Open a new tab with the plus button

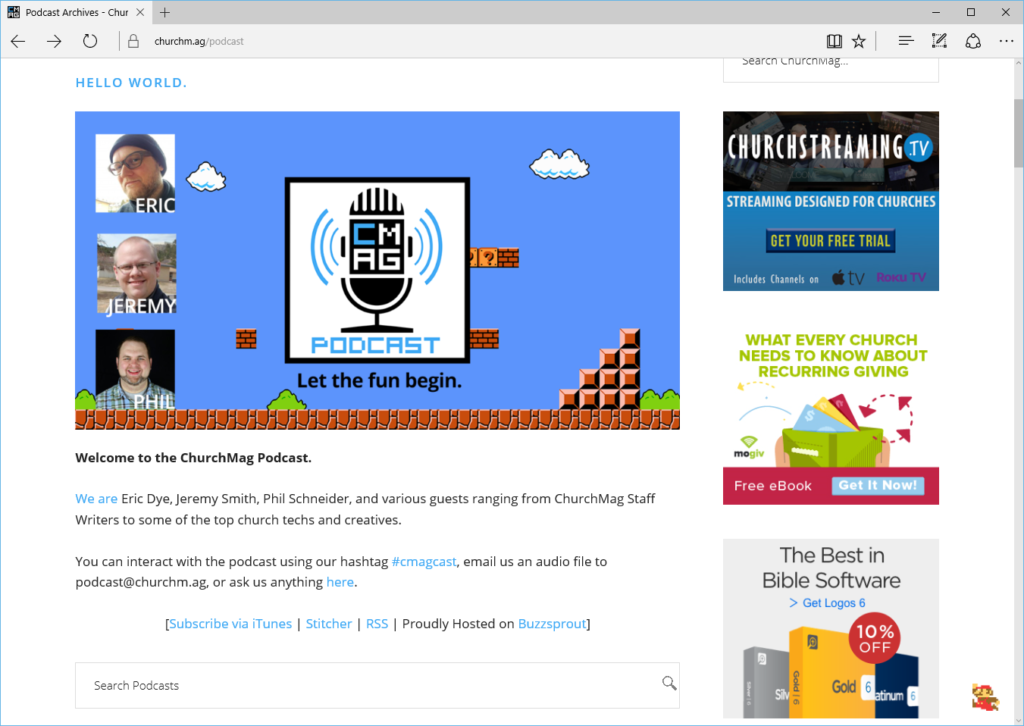pyautogui.click(x=165, y=12)
